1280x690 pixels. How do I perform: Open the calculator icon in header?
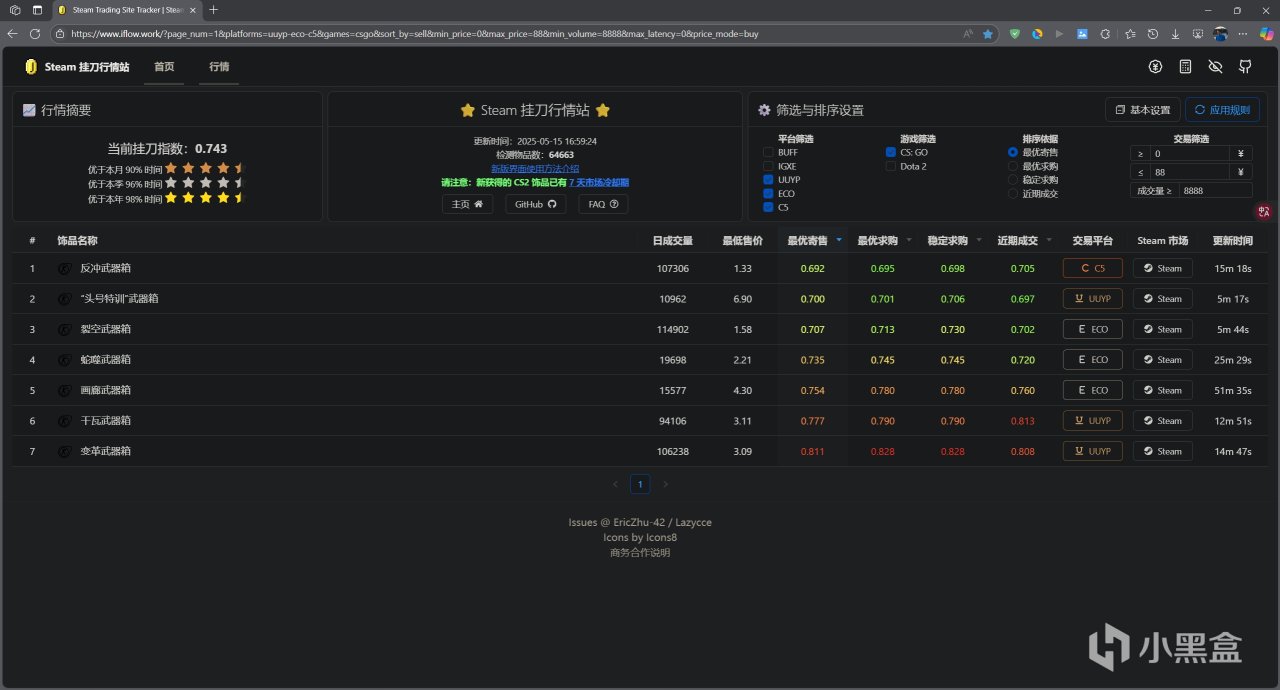pos(1186,67)
